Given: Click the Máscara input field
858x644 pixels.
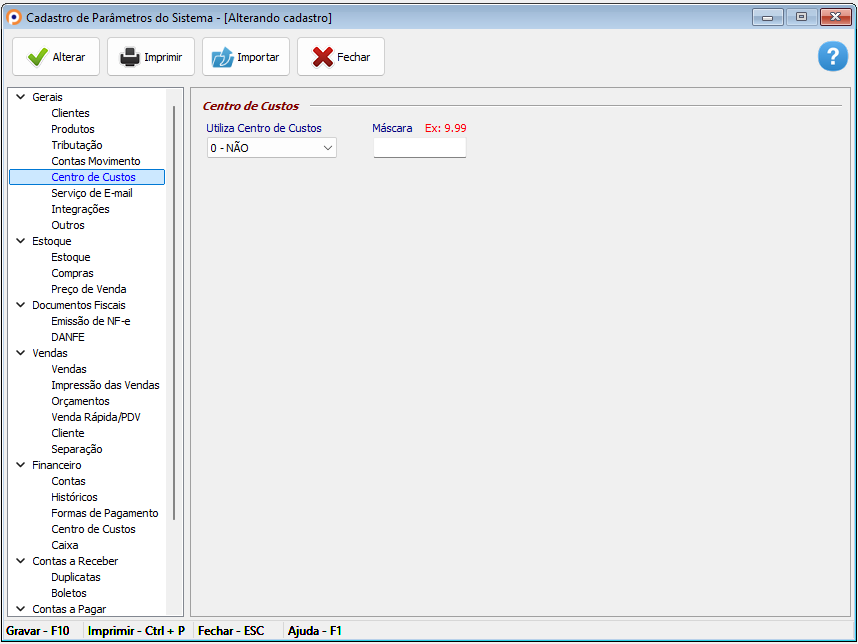Looking at the screenshot, I should point(419,148).
